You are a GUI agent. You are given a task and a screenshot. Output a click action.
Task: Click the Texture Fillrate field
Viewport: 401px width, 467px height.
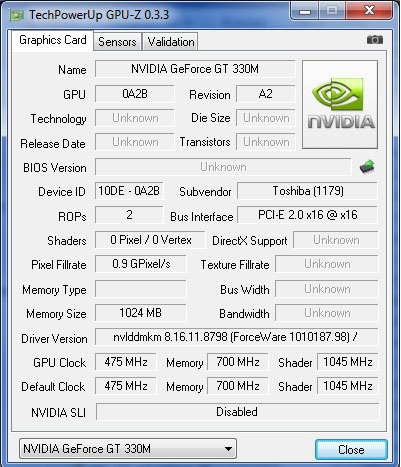coord(327,264)
